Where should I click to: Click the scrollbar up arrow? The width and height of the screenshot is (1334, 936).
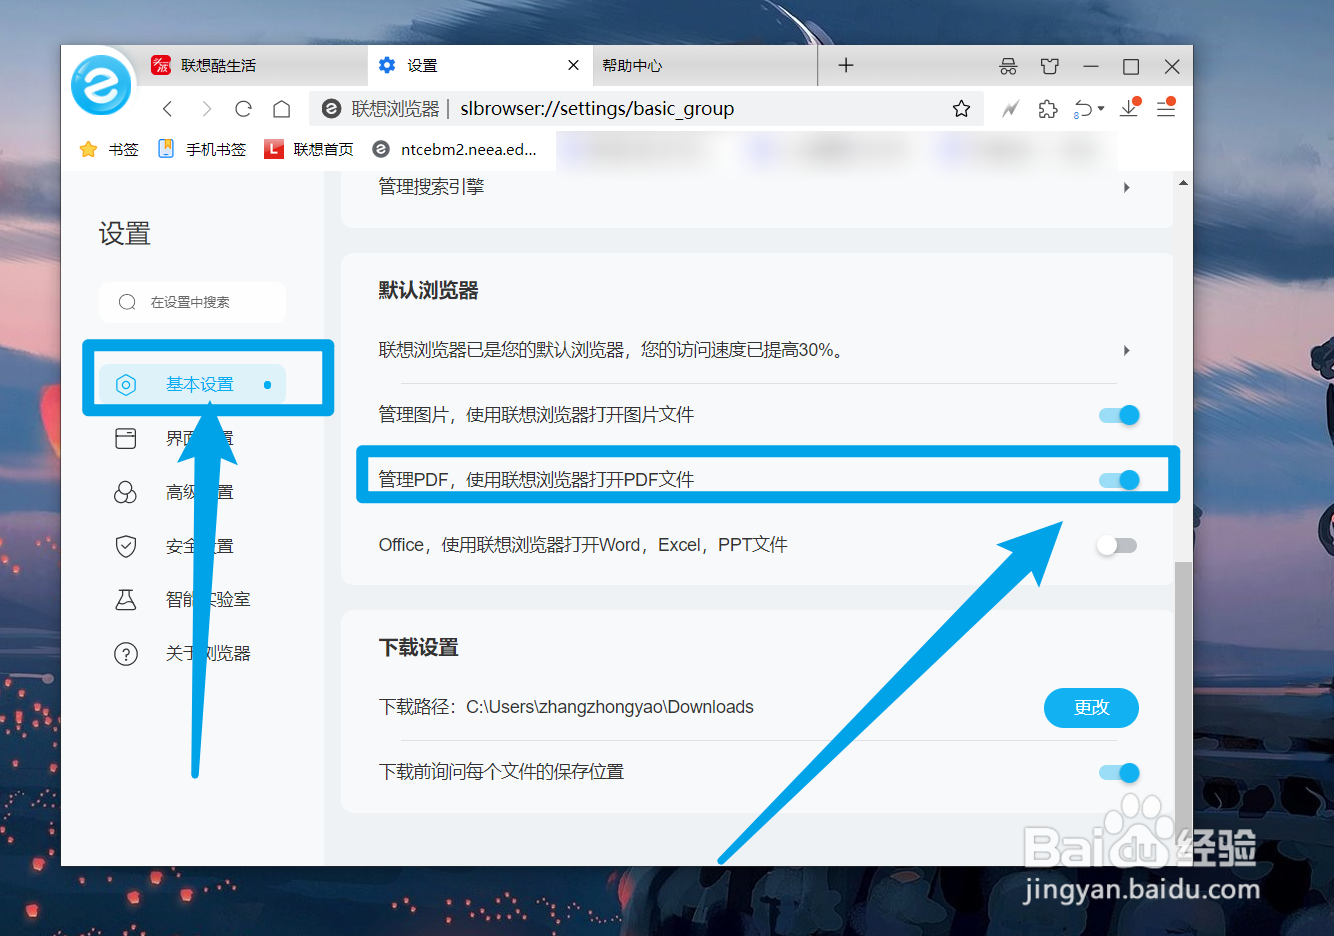pyautogui.click(x=1183, y=183)
